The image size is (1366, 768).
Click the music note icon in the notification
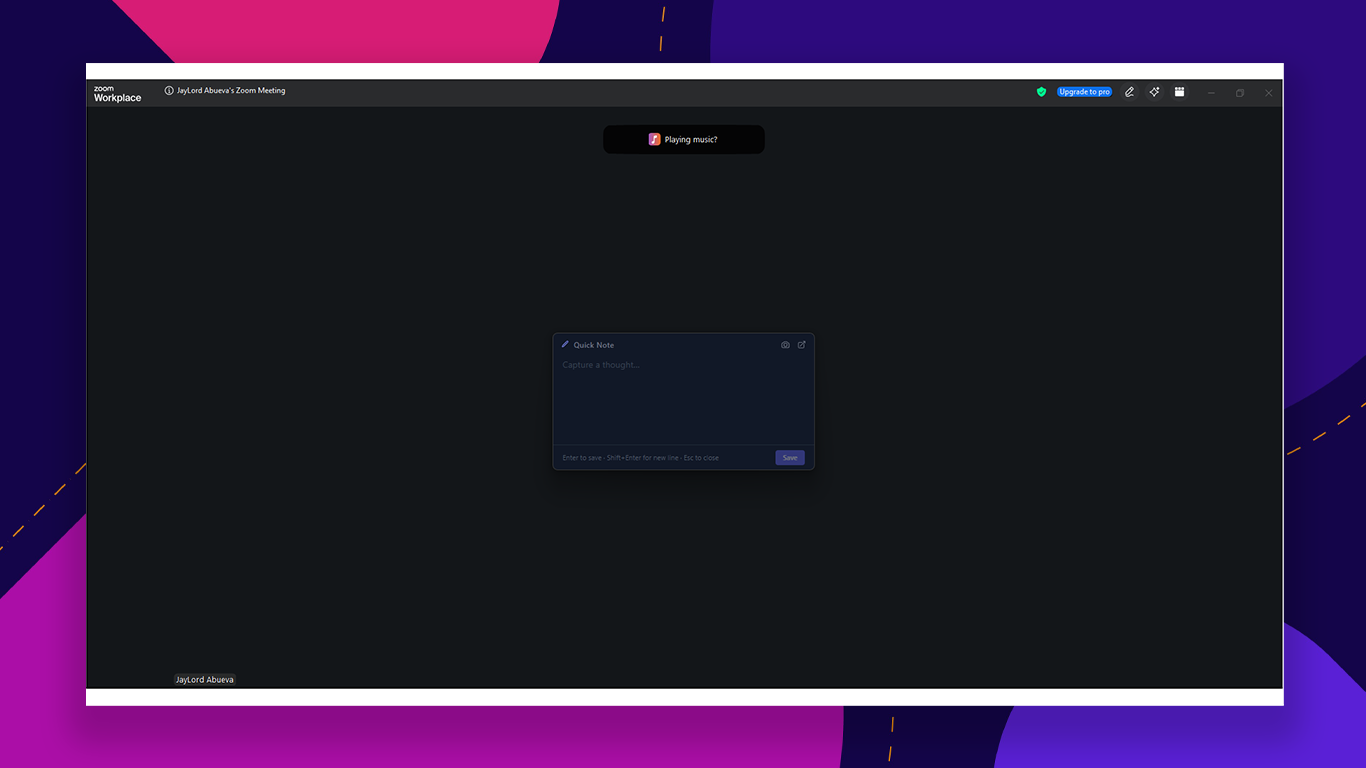click(654, 140)
